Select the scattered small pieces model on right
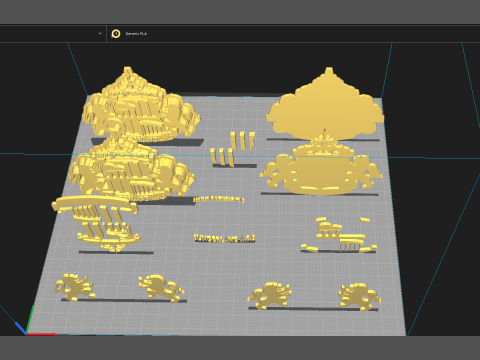Viewport: 480px width, 360px height. tap(339, 235)
